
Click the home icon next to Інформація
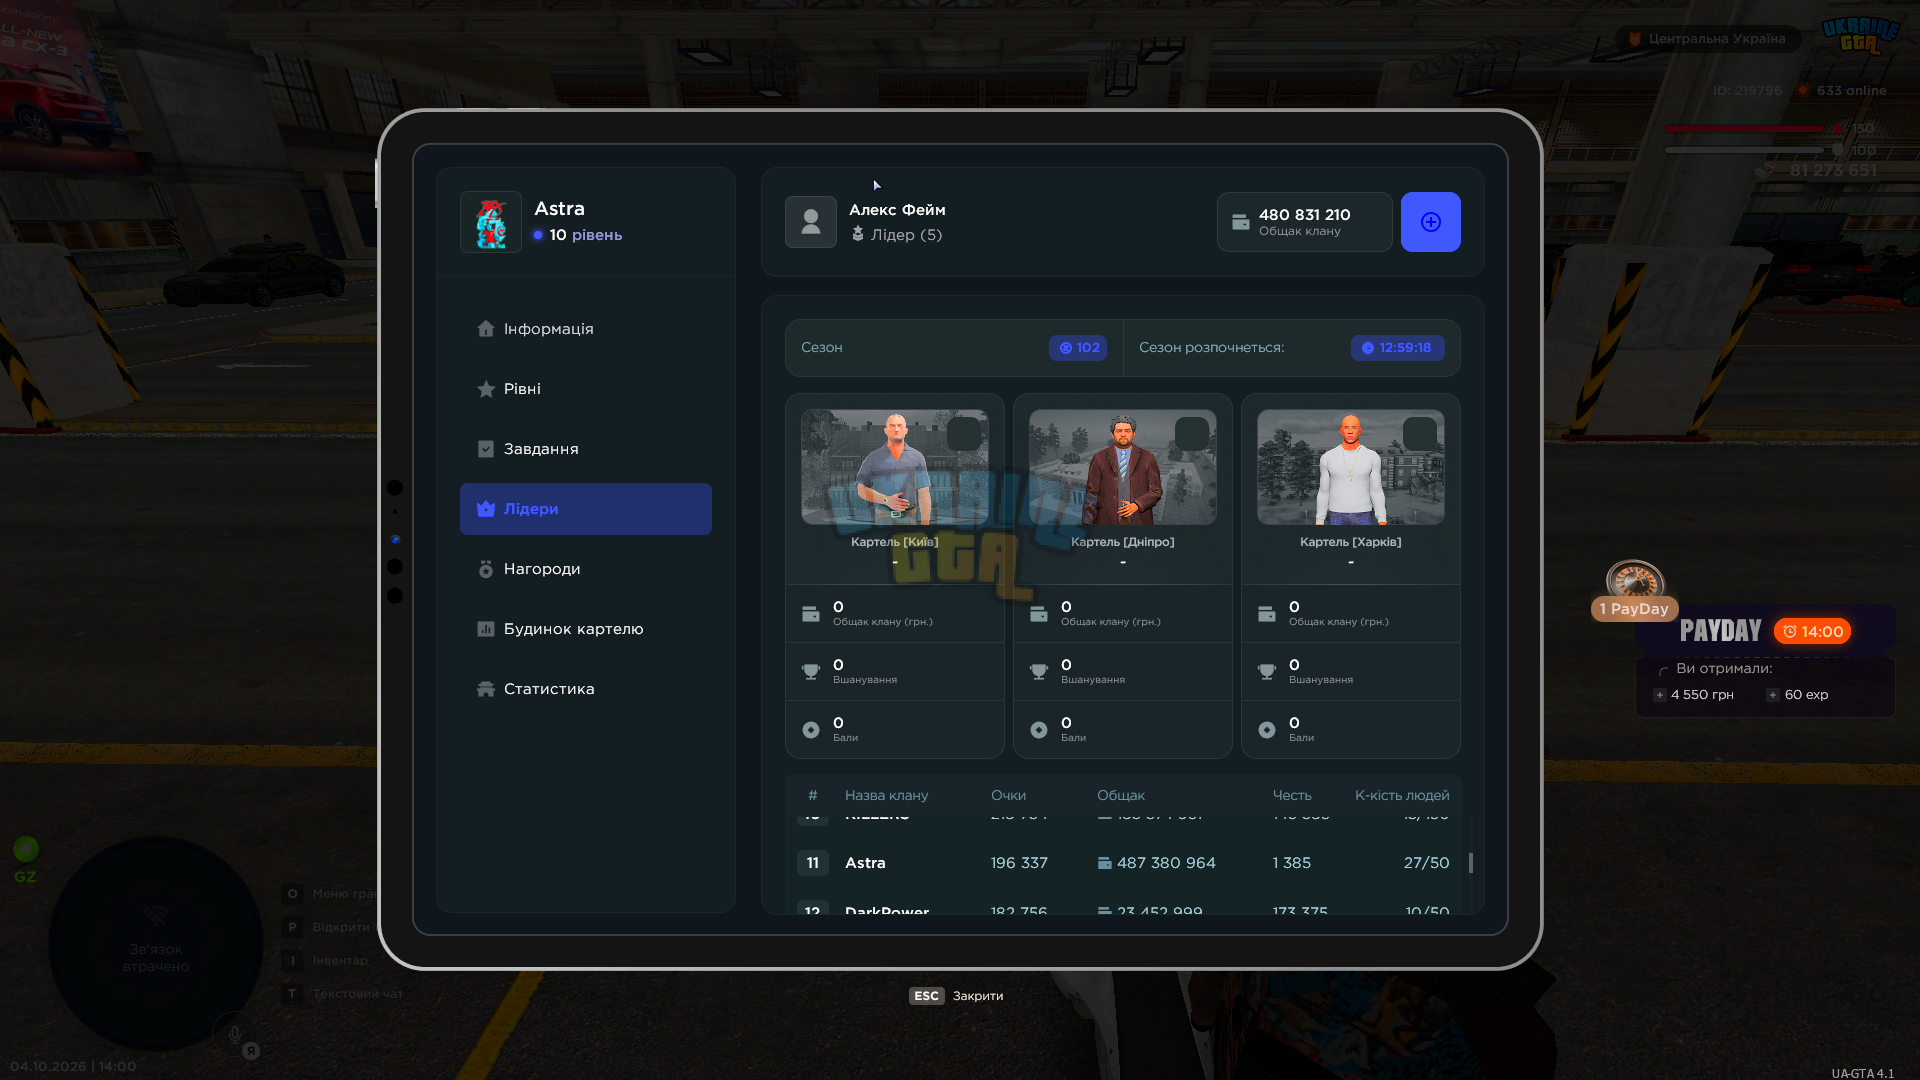486,329
